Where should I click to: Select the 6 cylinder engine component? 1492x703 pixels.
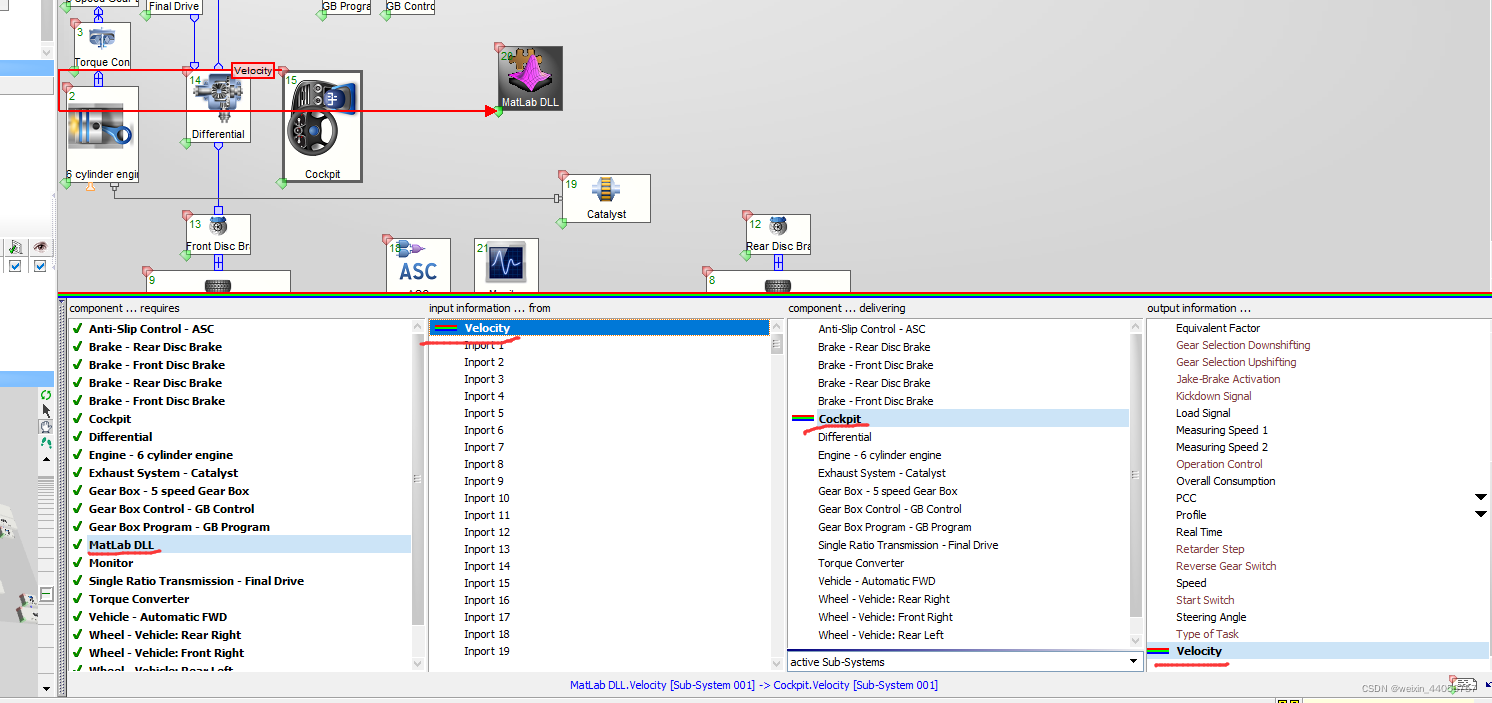102,134
